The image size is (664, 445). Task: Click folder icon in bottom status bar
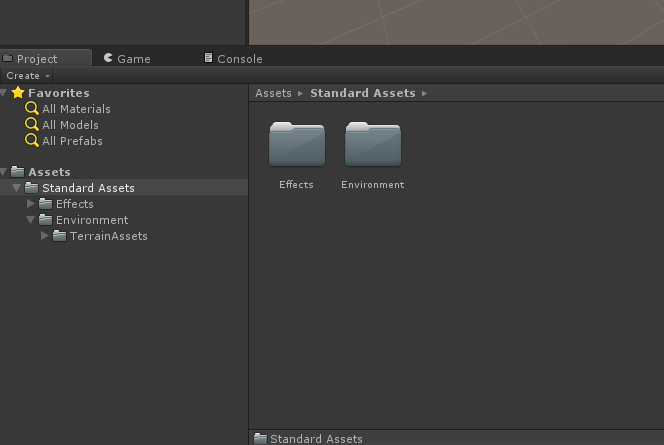260,438
